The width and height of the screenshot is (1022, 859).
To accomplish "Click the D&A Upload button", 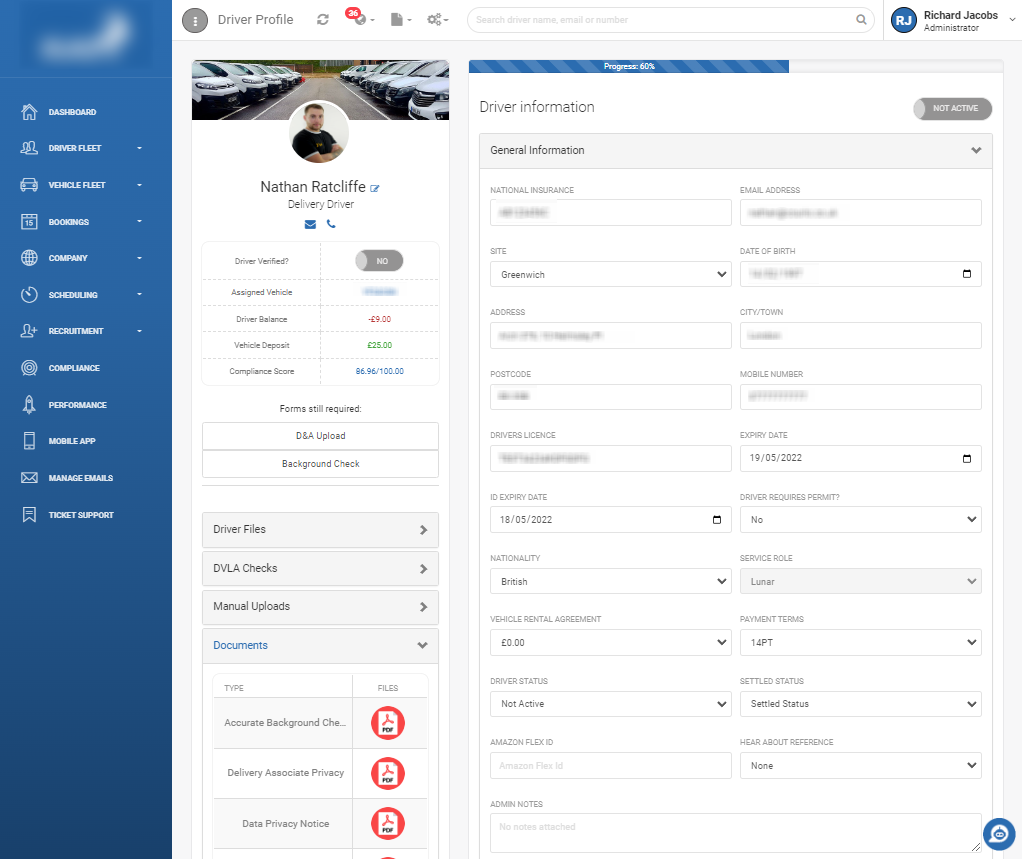I will coord(320,435).
